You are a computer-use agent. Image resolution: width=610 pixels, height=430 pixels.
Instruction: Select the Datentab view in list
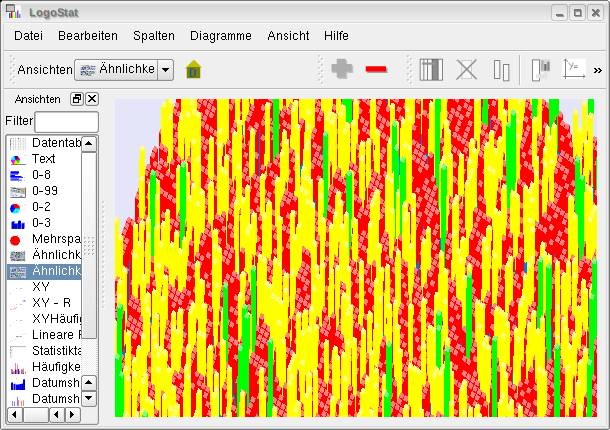point(44,143)
